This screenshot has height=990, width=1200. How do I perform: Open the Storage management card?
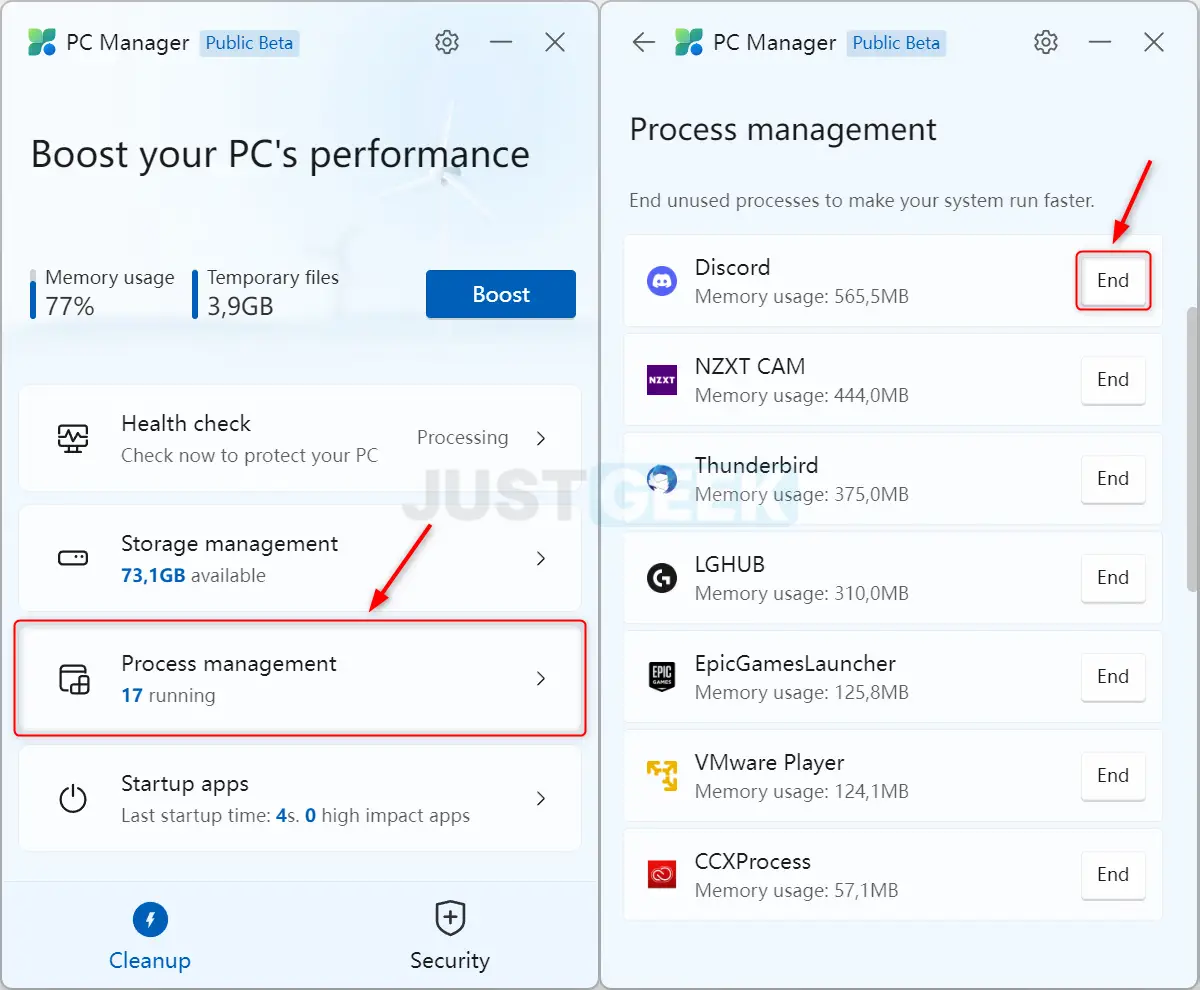click(300, 558)
